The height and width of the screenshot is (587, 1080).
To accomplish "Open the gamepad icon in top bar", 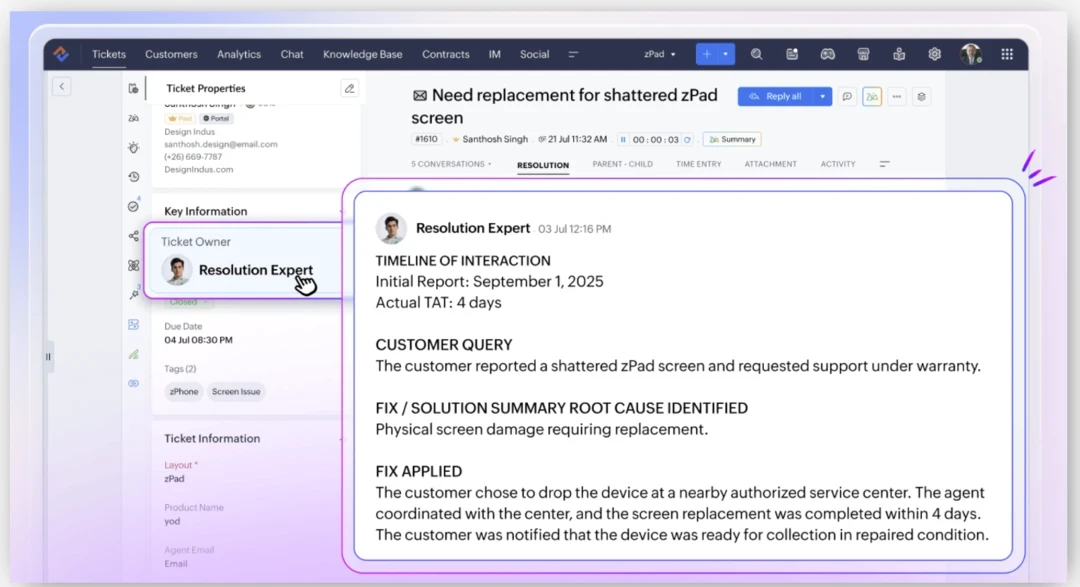I will [828, 54].
